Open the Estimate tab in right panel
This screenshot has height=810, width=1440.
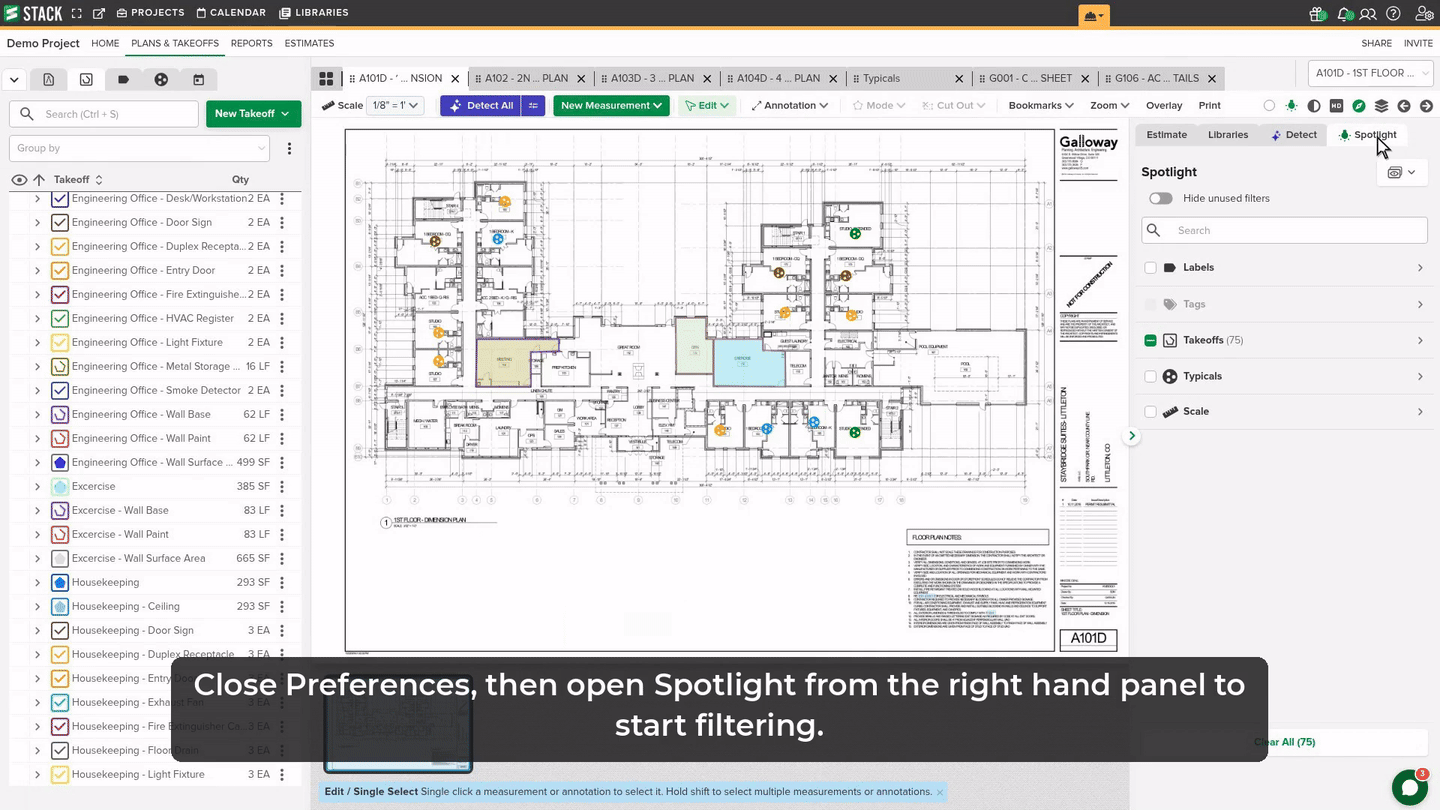[x=1166, y=135]
